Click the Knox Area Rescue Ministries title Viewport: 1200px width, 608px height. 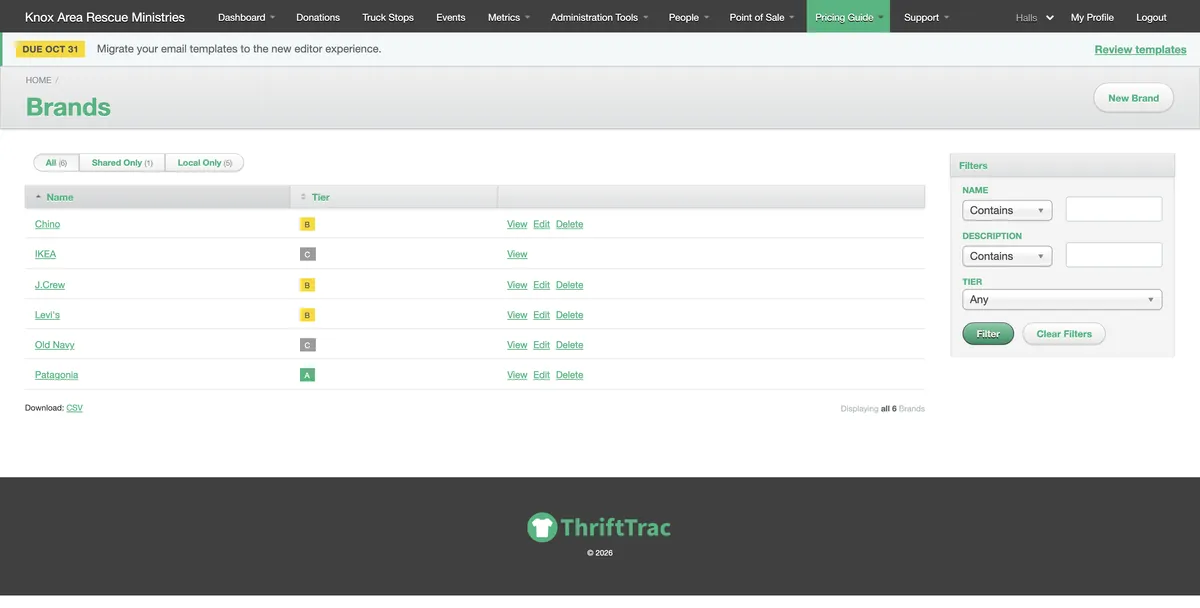click(x=105, y=17)
